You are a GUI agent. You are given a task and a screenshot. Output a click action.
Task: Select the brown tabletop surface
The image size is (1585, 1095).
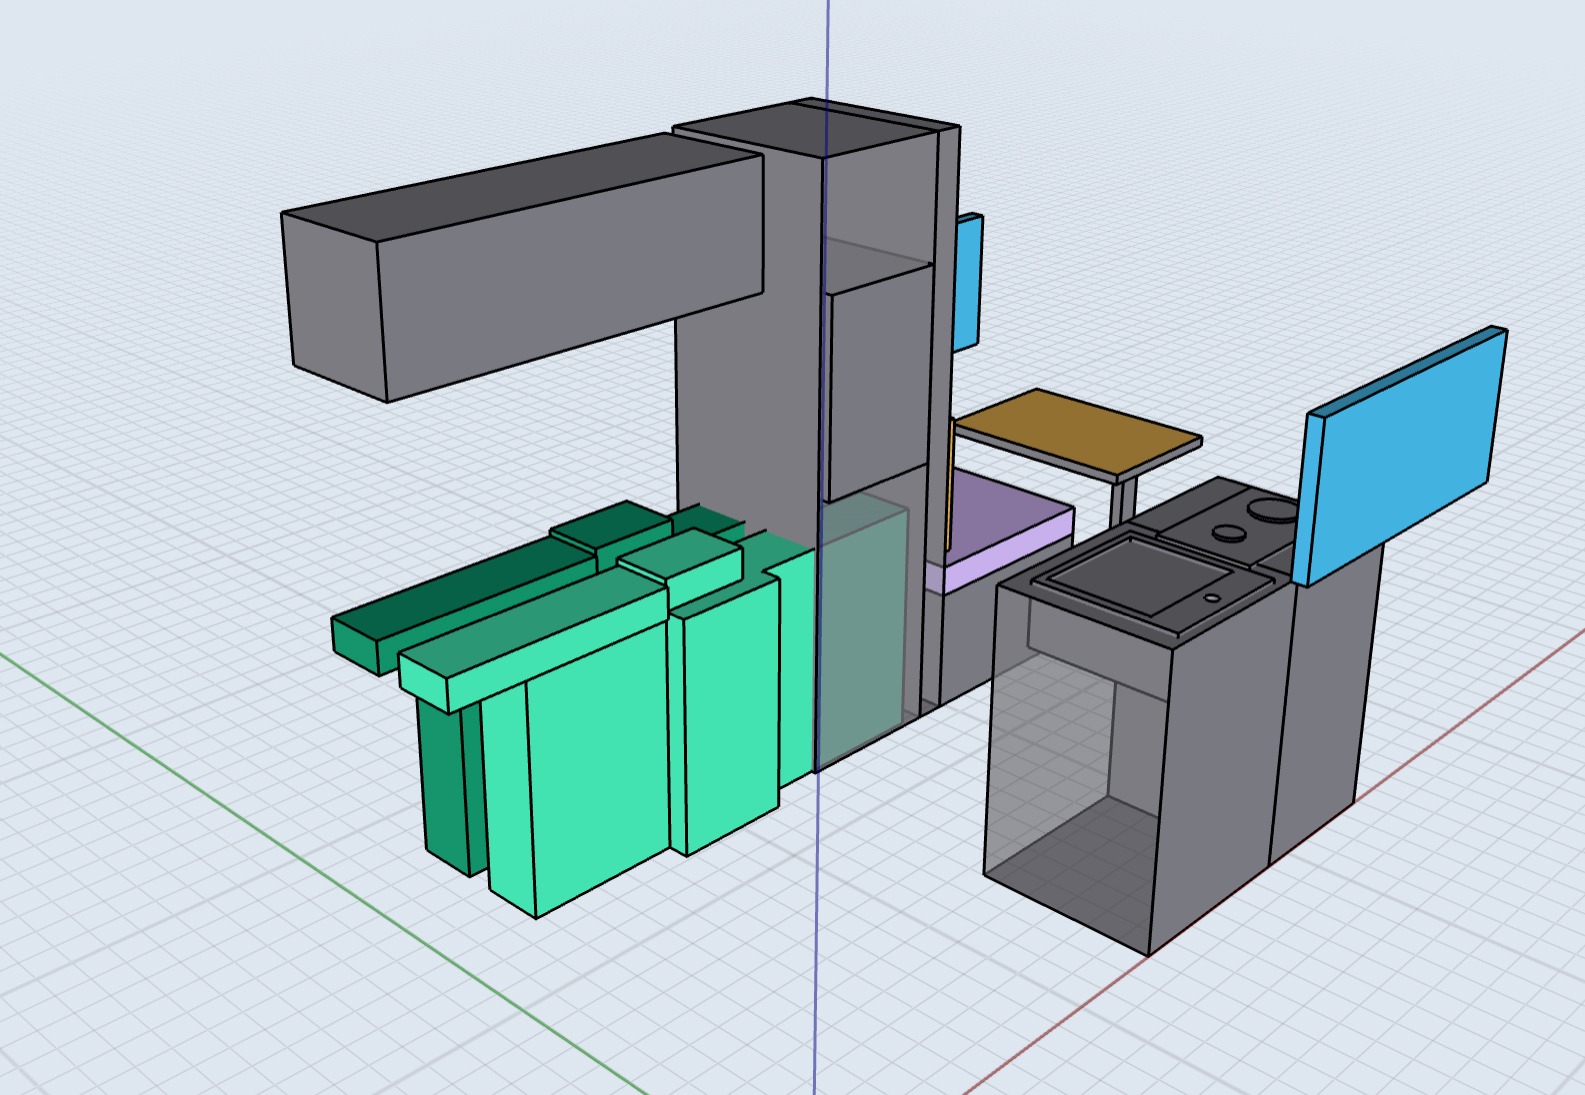tap(1078, 431)
